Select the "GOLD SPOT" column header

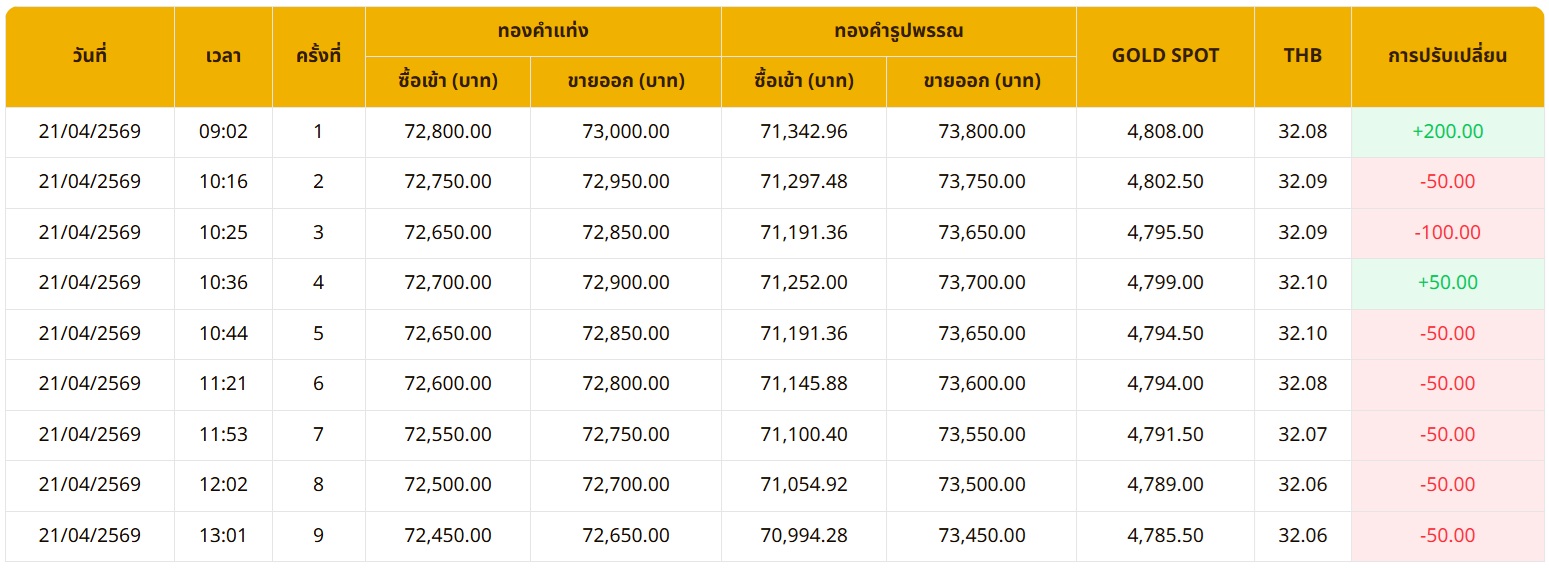(1165, 56)
